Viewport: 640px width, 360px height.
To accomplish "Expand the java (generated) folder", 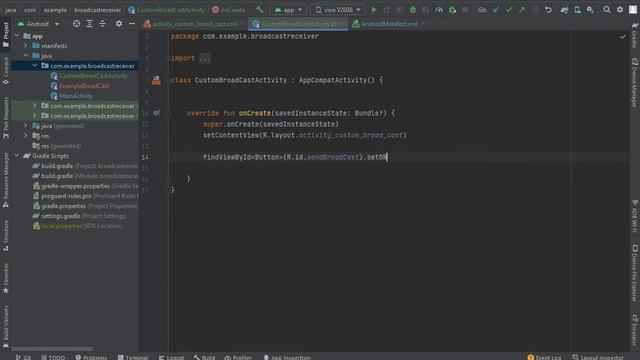I will click(x=26, y=126).
